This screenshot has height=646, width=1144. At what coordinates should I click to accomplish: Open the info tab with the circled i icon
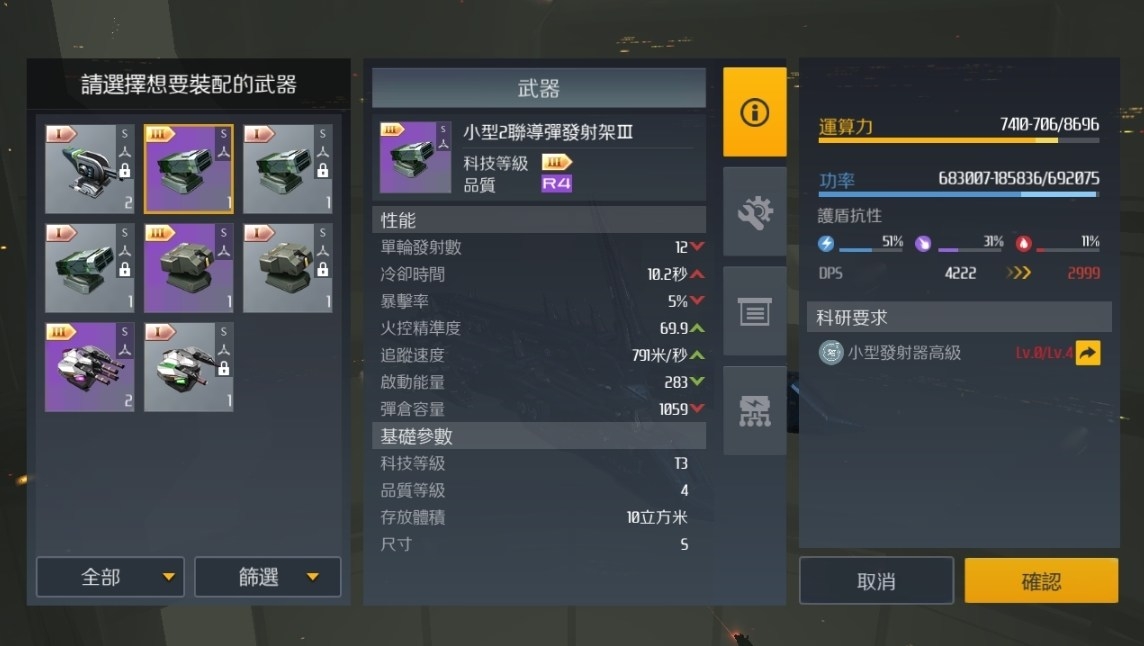tap(754, 112)
